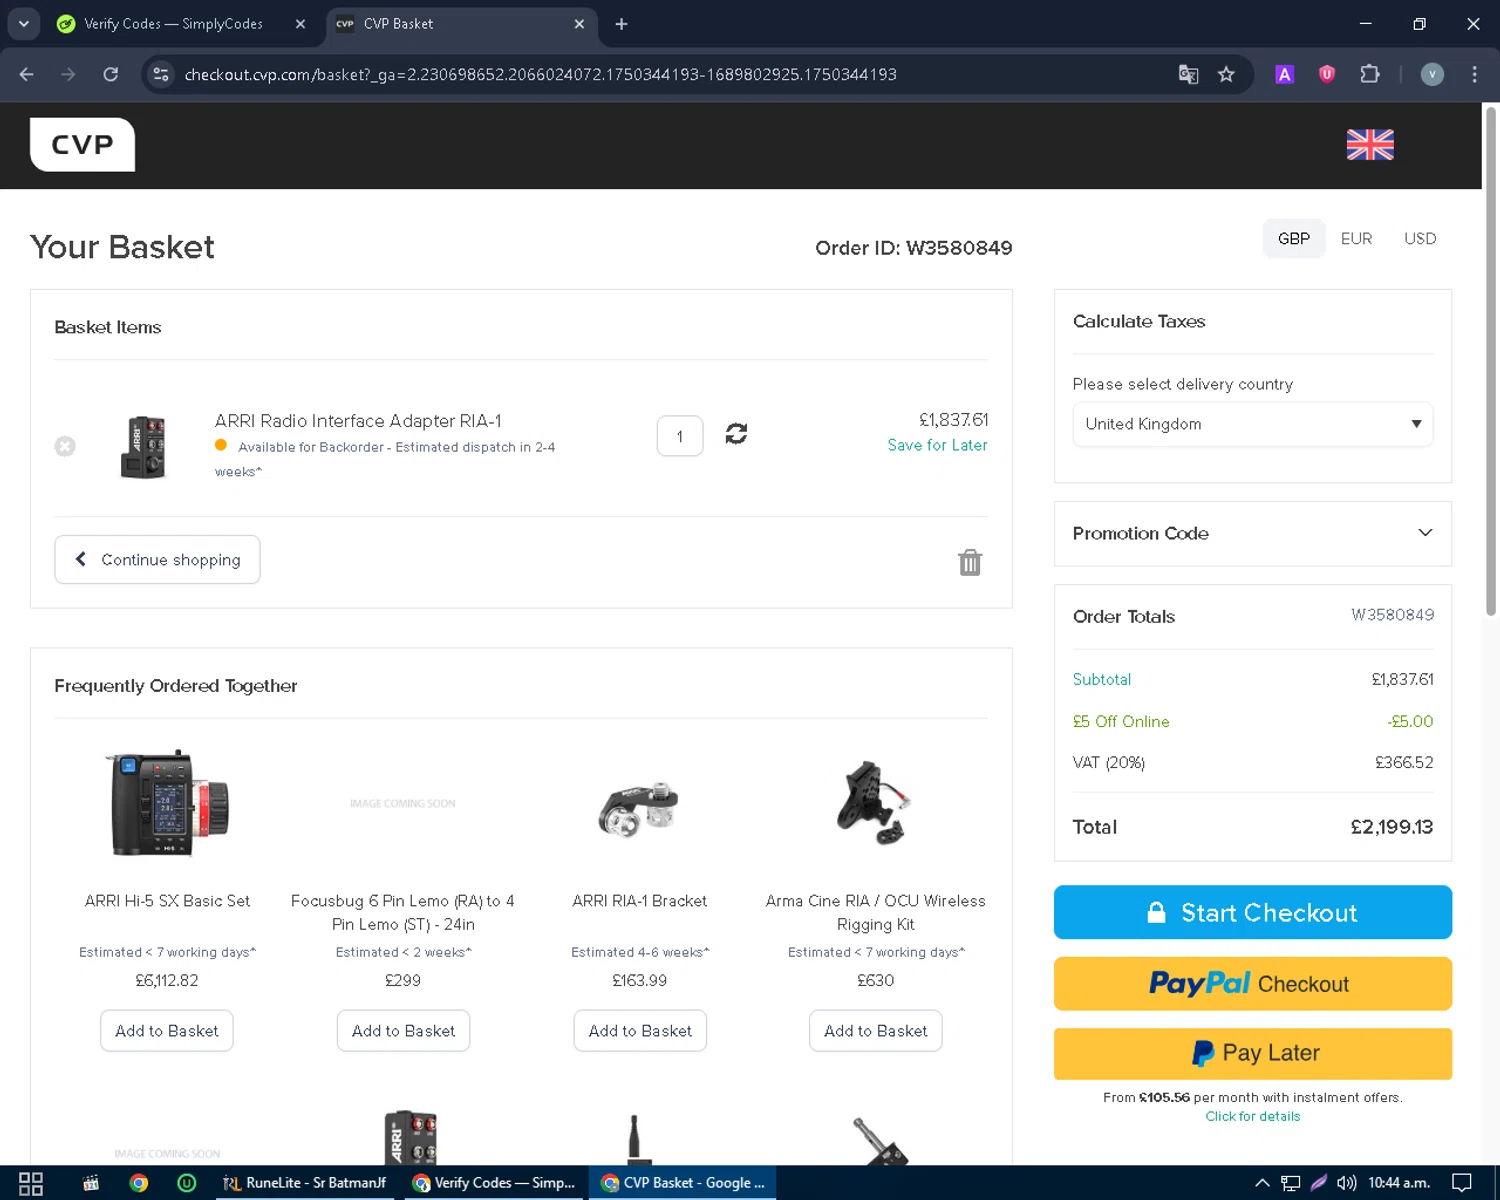Switch currency to USD
1500x1200 pixels.
click(x=1419, y=239)
